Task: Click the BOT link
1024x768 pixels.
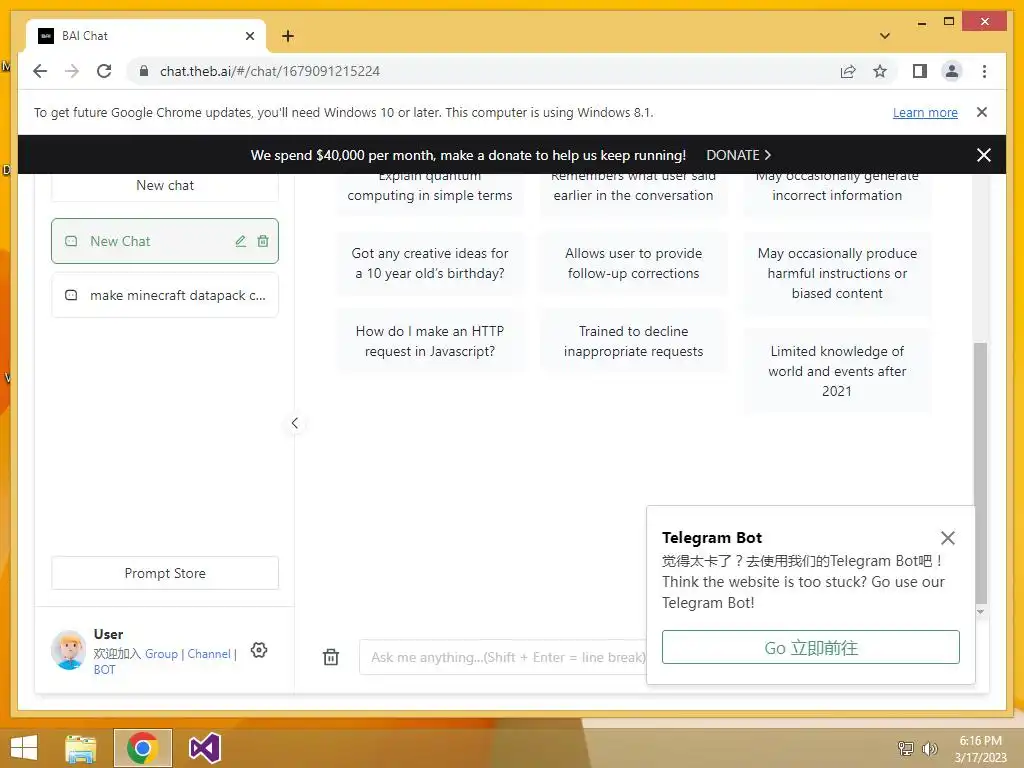Action: tap(104, 669)
